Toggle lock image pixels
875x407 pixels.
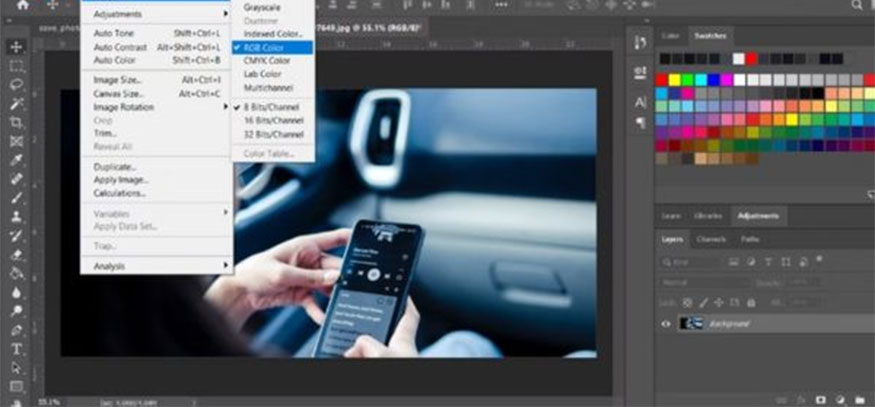coord(704,303)
